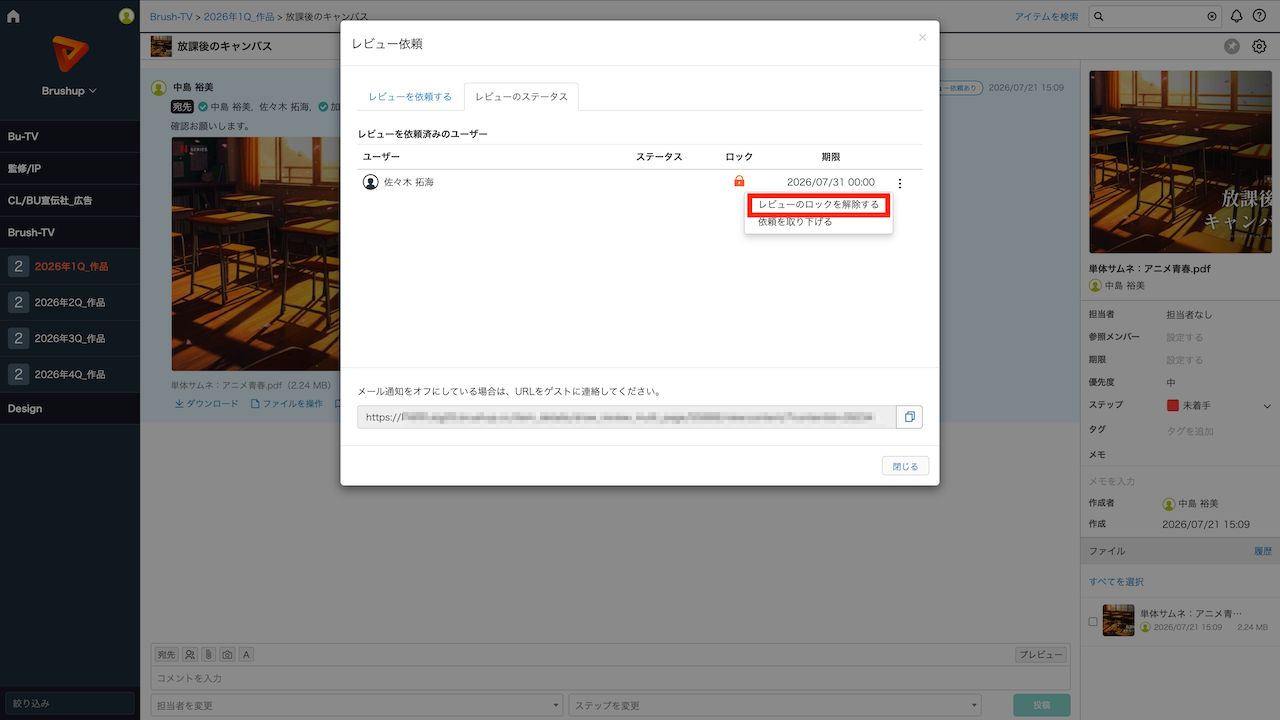The height and width of the screenshot is (720, 1280).
Task: Click the 絞り込み filter field
Action: [69, 703]
